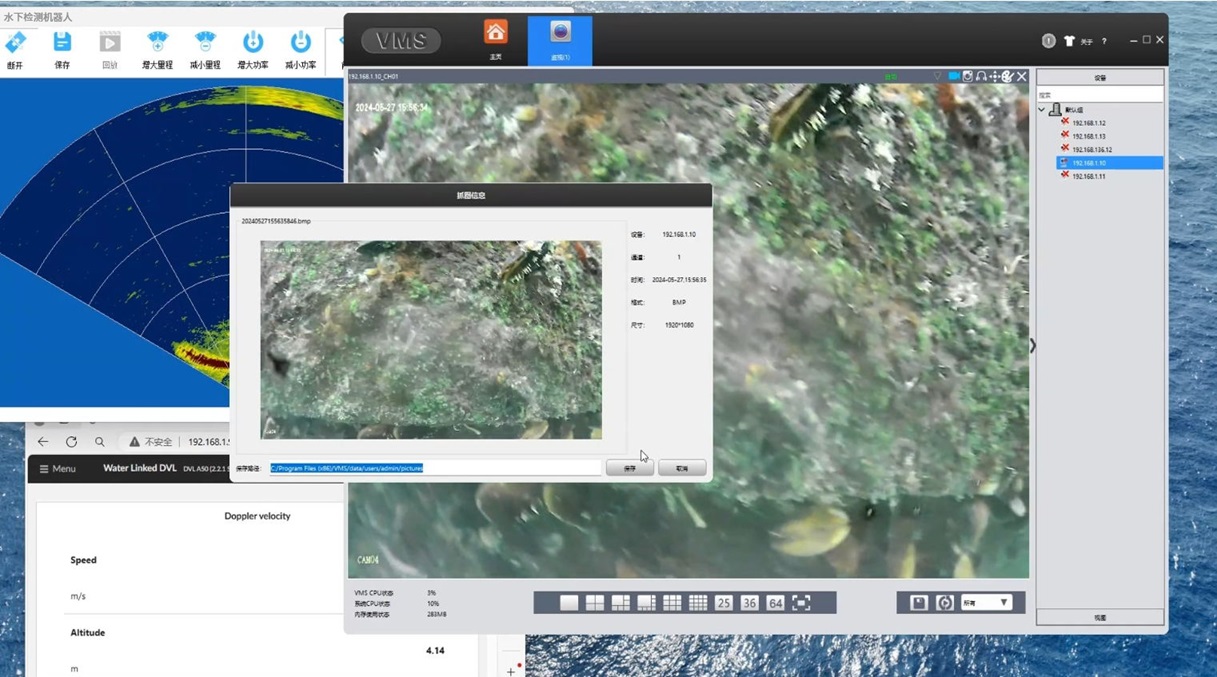Screen dimensions: 1217x677
Task: Collapse the device side panel arrow
Action: tap(1033, 345)
